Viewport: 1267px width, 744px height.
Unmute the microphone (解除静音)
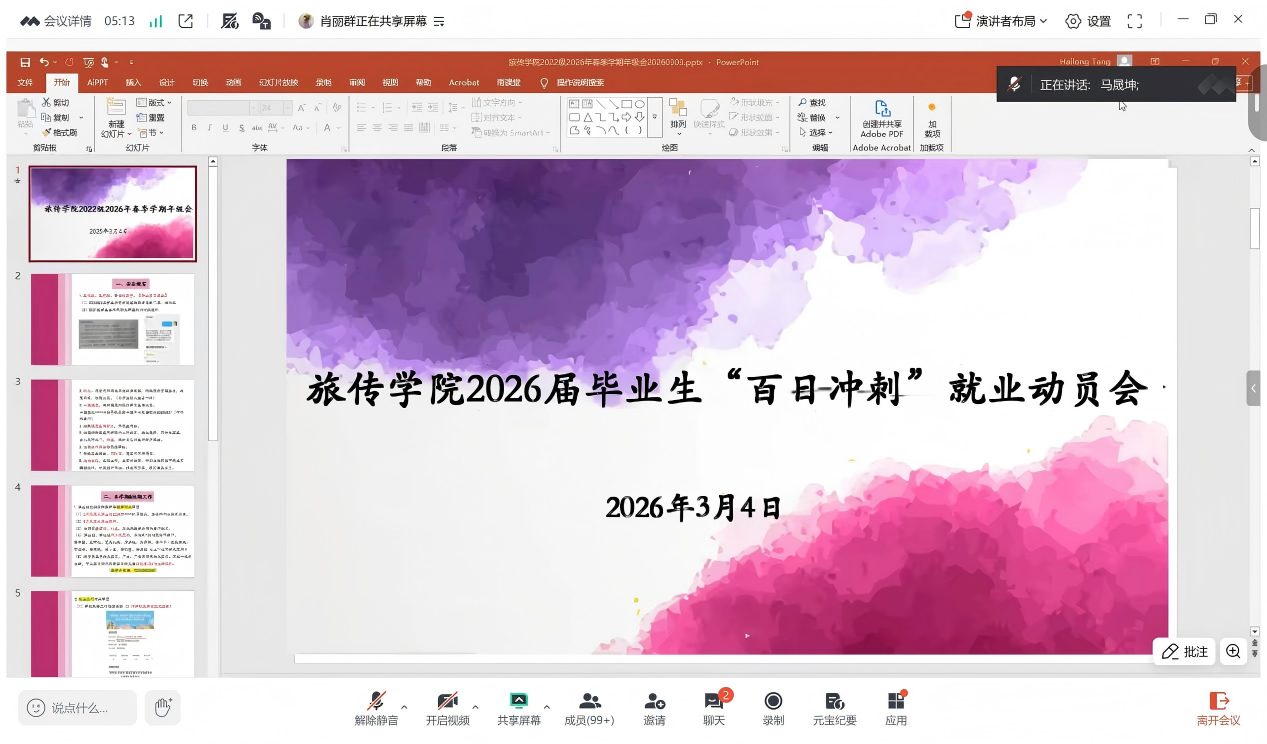(x=376, y=708)
